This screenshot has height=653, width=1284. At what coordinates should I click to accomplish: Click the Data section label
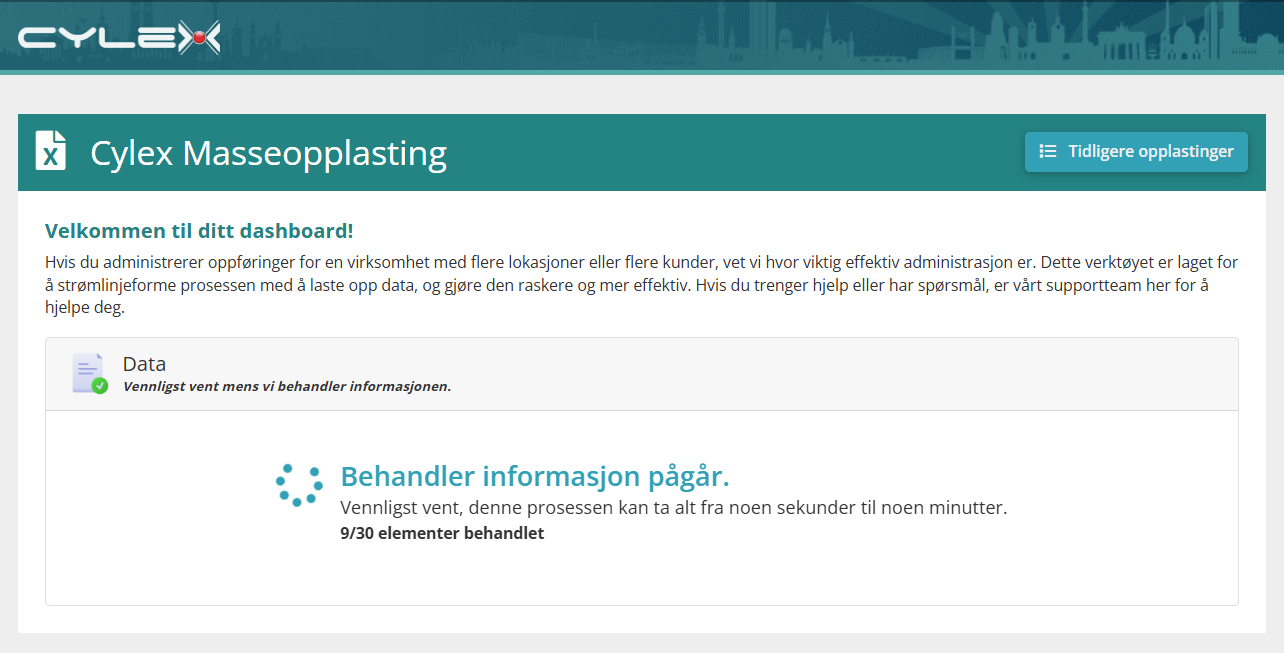point(144,364)
